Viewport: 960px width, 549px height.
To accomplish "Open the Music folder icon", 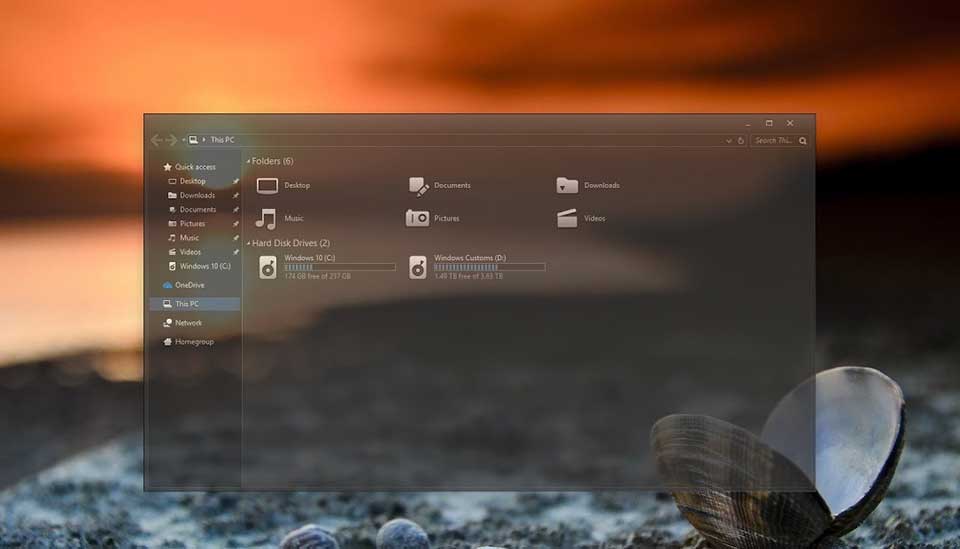I will point(266,218).
